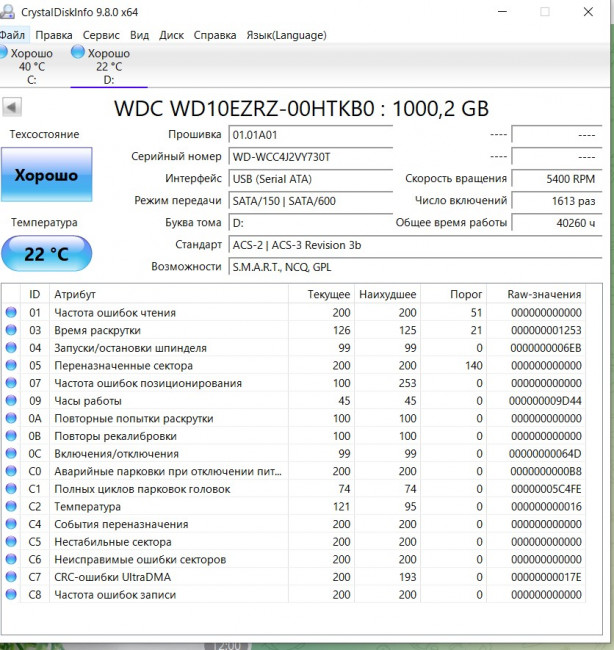Switch to disk C: tab at 40 °C
This screenshot has height=650, width=614.
pos(30,66)
